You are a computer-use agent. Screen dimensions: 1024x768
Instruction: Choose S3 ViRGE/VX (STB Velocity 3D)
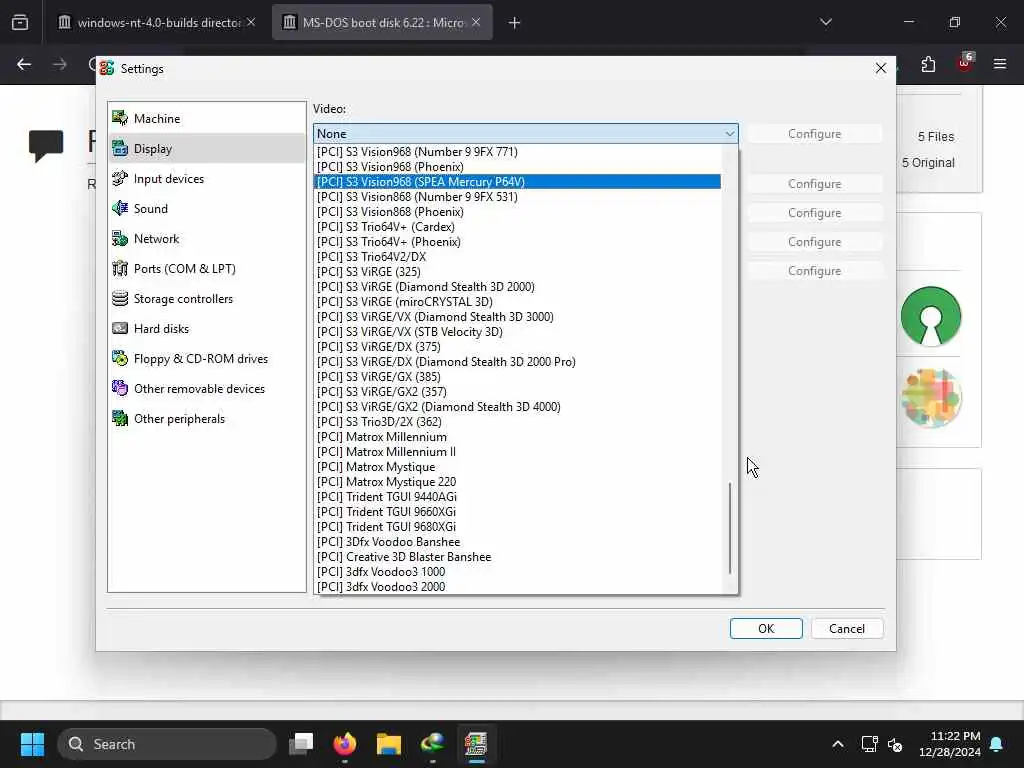(x=517, y=332)
